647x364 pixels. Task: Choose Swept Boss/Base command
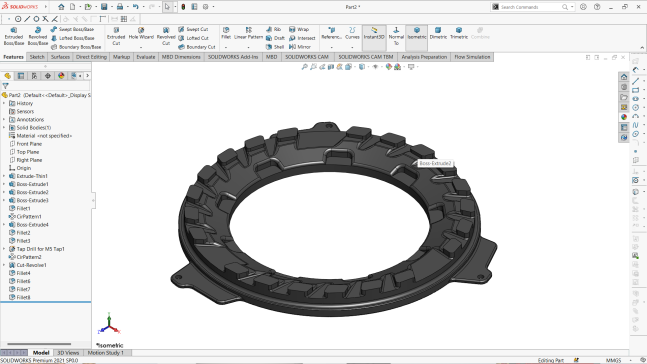(x=72, y=29)
